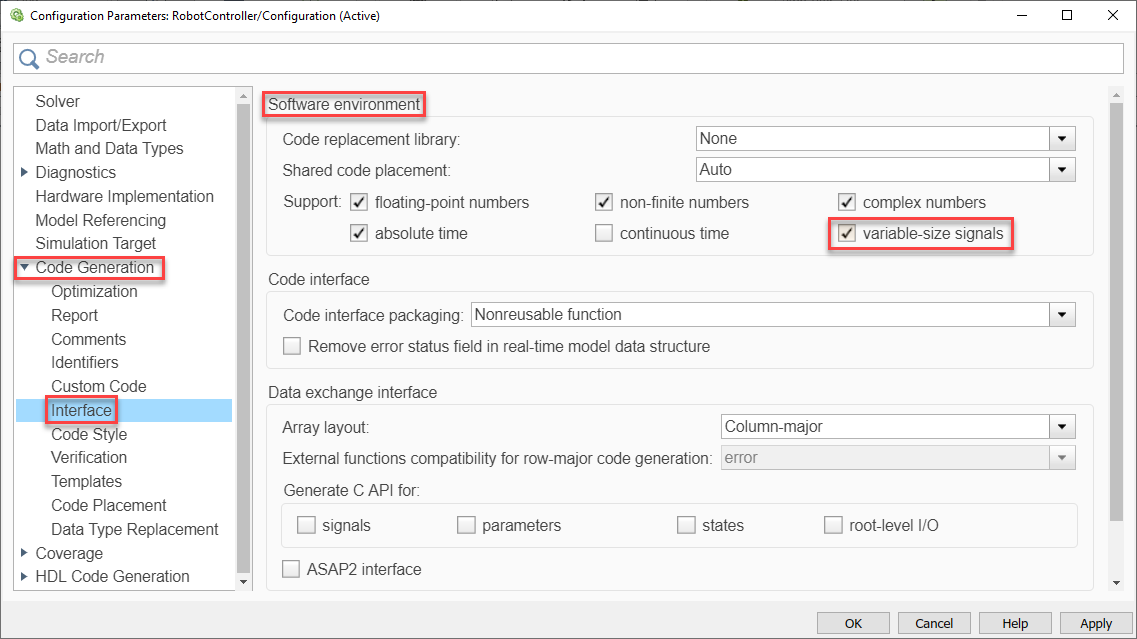The image size is (1137, 639).
Task: Open the Shared code placement dropdown
Action: pyautogui.click(x=1062, y=170)
